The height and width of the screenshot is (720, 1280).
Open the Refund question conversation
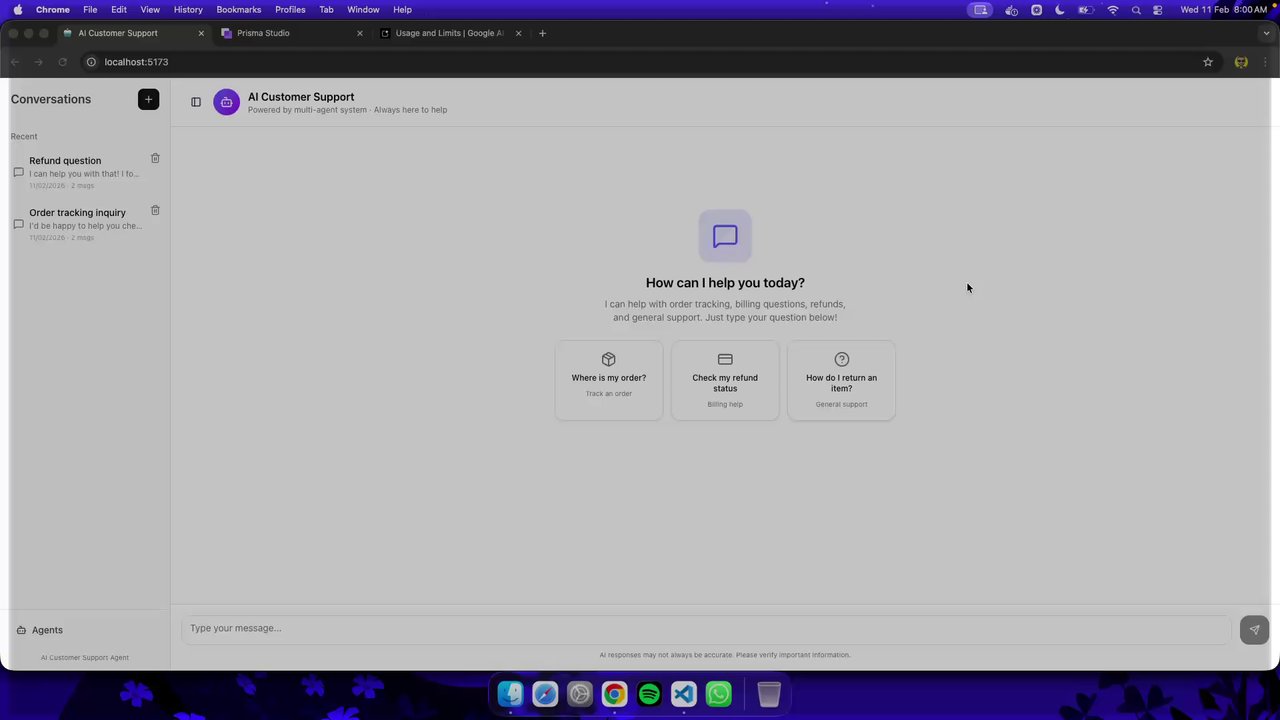pos(86,172)
